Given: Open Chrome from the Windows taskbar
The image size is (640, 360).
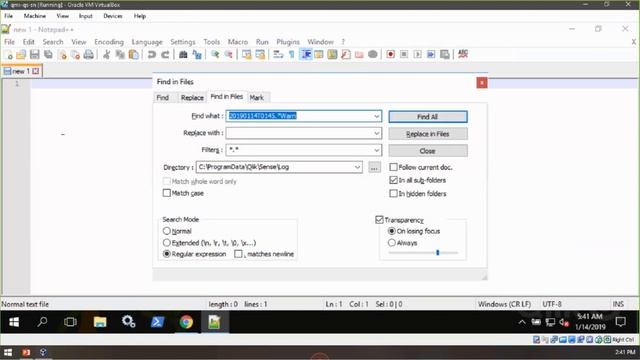Looking at the screenshot, I should point(186,322).
